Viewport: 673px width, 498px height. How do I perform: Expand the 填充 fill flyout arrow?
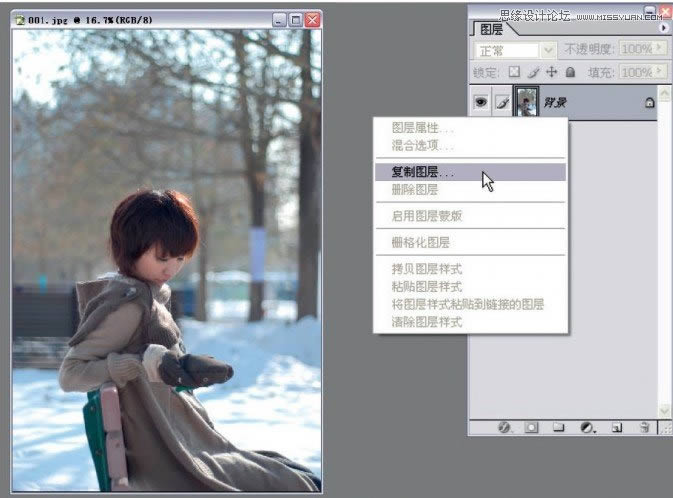tap(659, 72)
